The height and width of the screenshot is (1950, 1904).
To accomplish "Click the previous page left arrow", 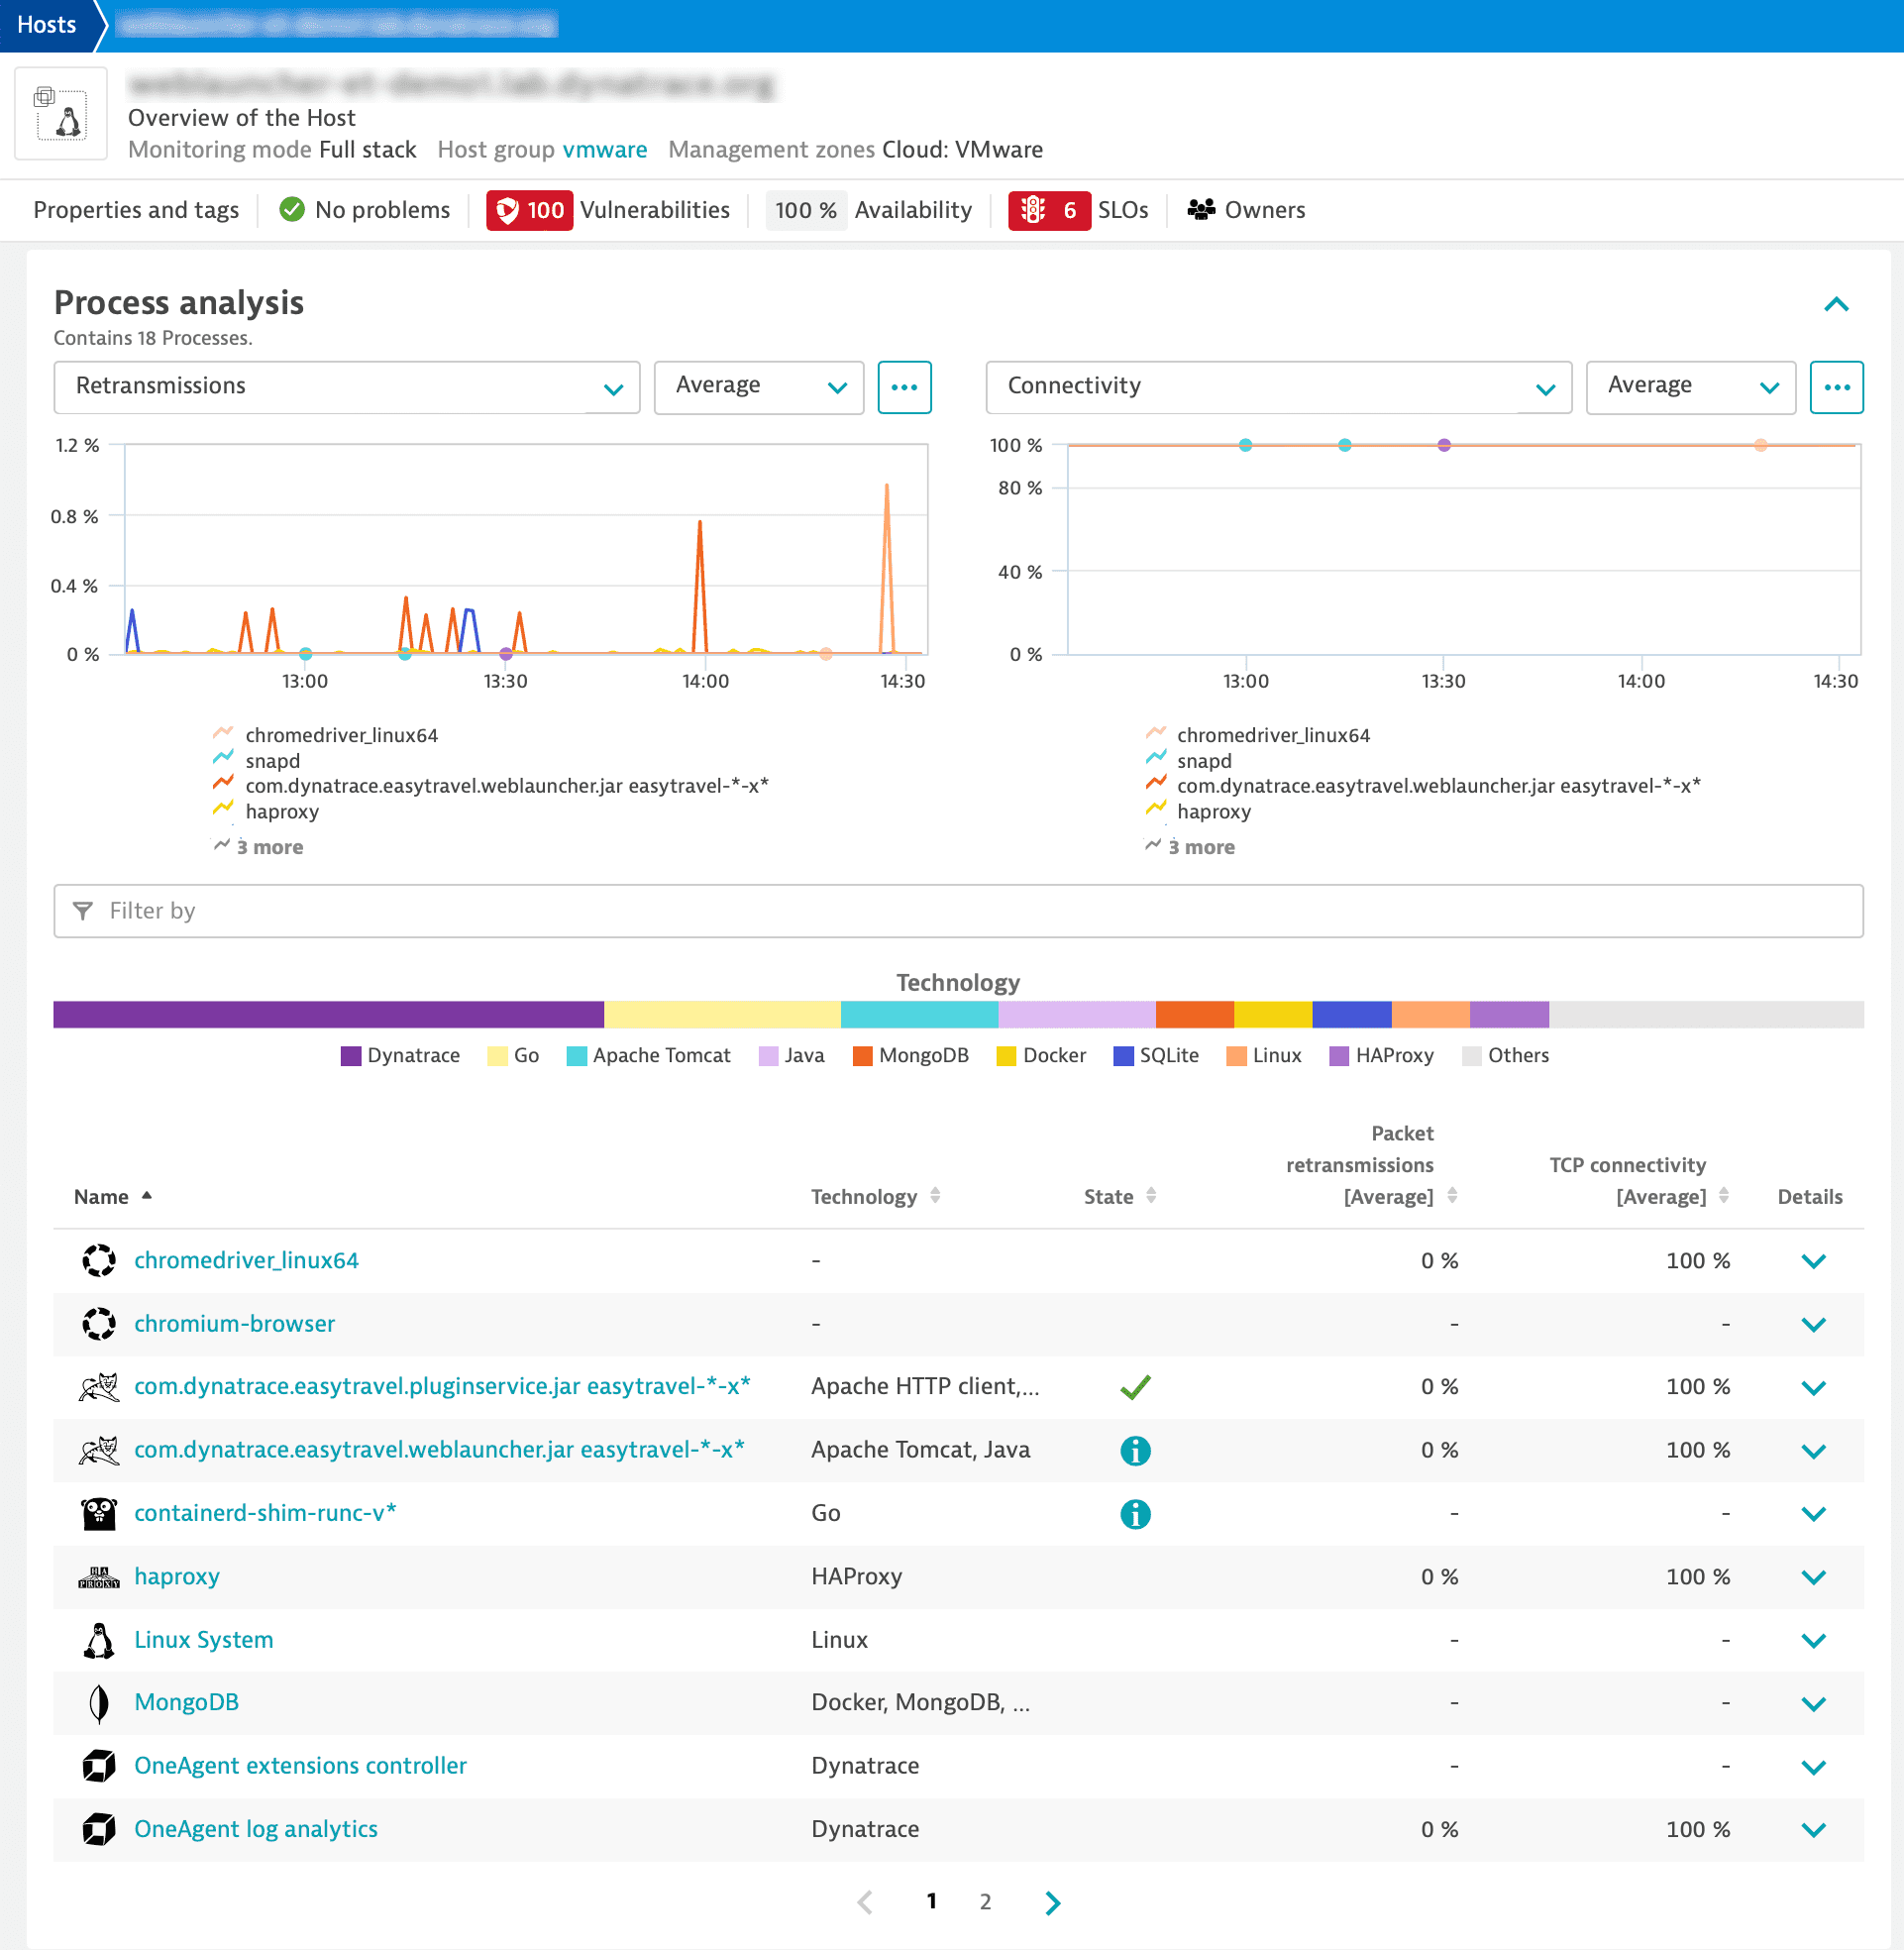I will click(866, 1902).
